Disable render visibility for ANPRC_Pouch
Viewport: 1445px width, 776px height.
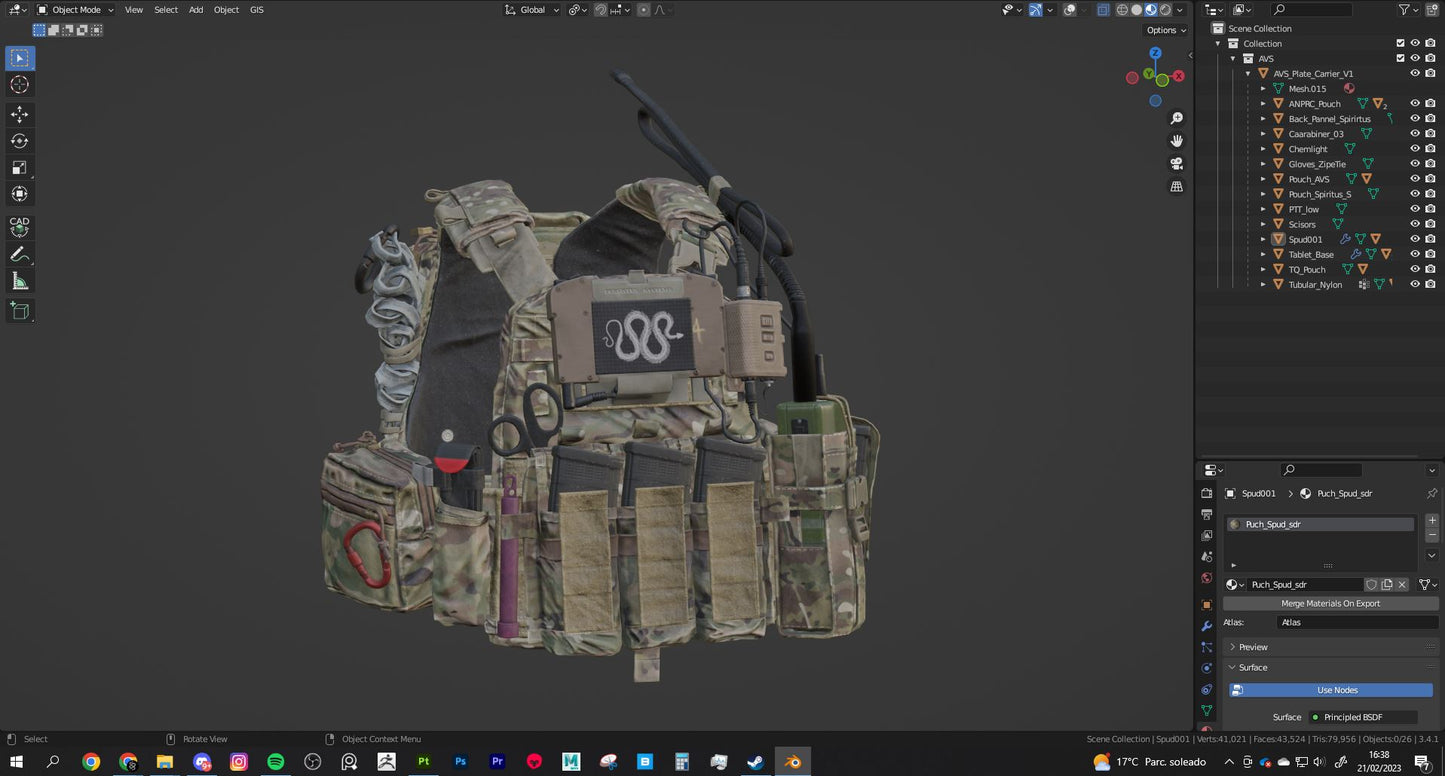[x=1430, y=103]
